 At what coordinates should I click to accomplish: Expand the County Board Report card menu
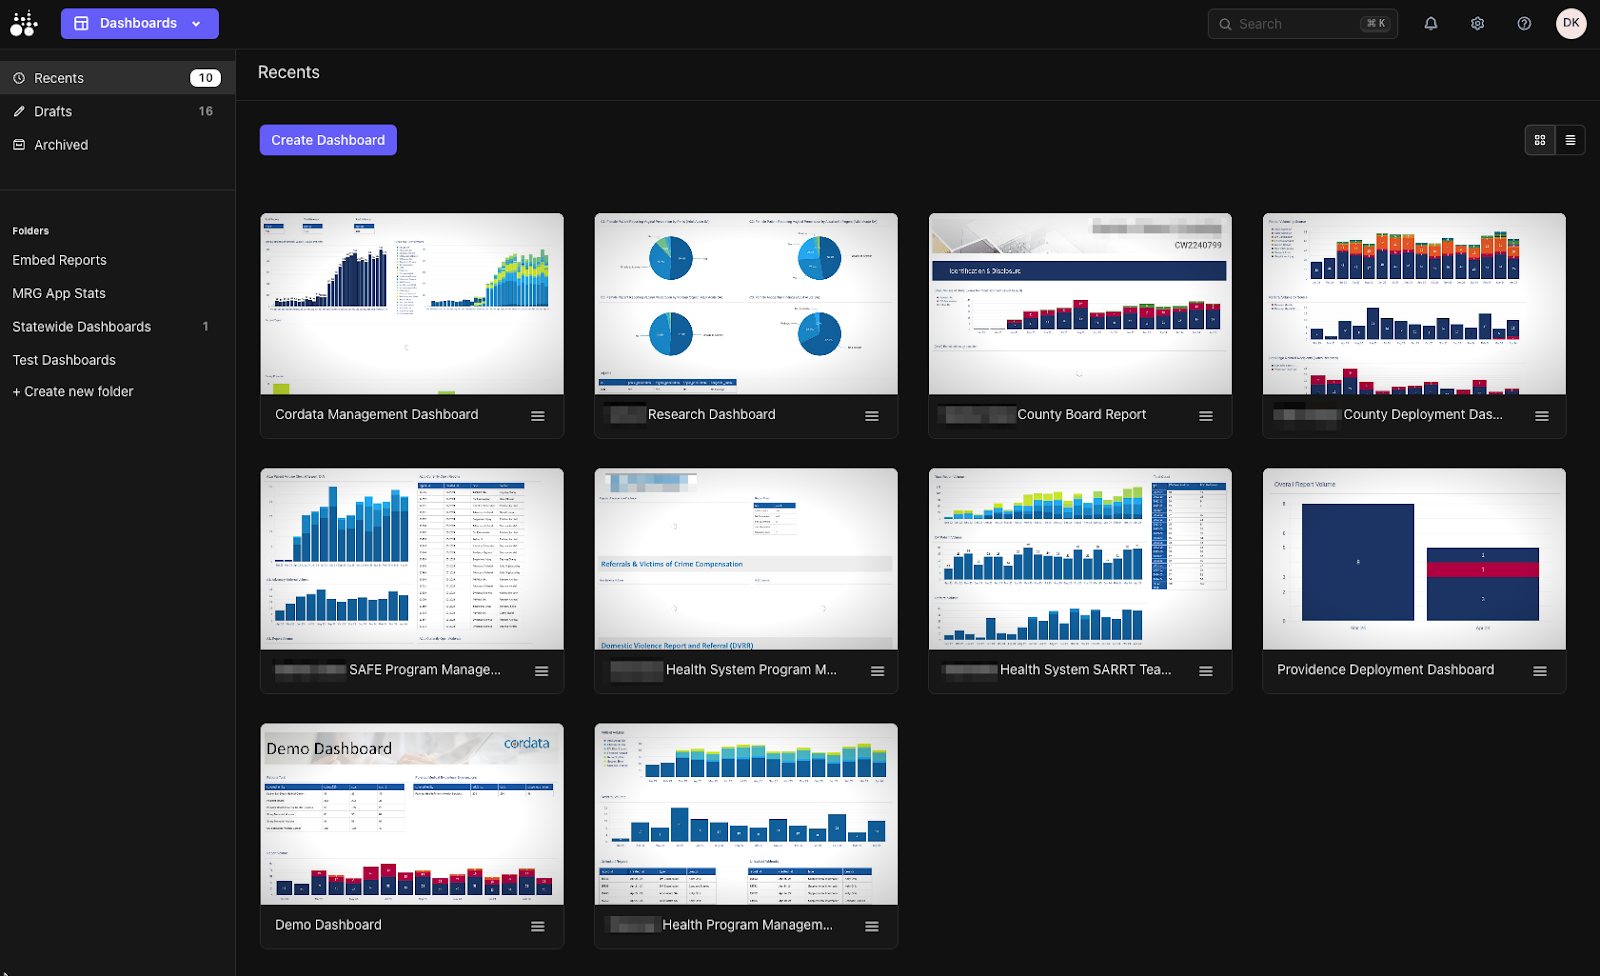pos(1206,416)
